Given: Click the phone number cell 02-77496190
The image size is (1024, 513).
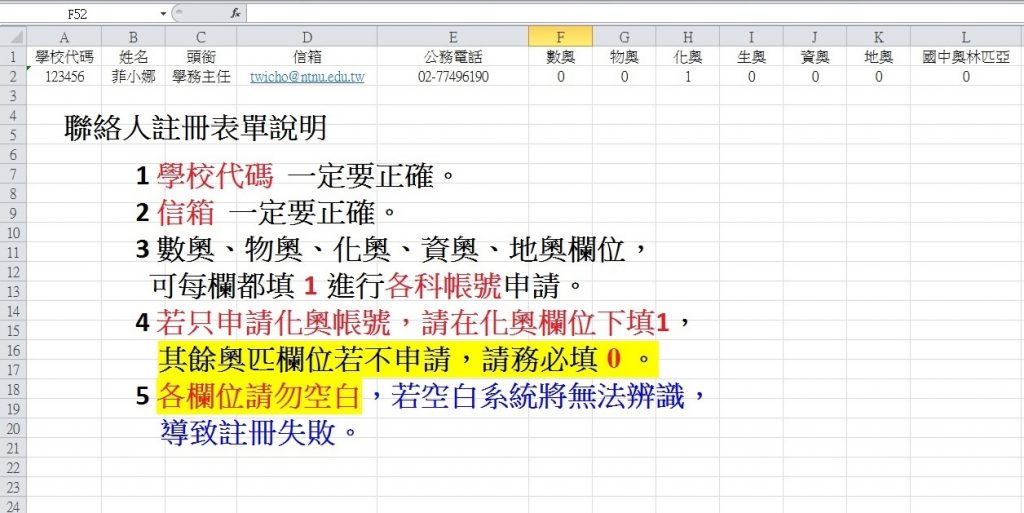Looking at the screenshot, I should (x=453, y=76).
